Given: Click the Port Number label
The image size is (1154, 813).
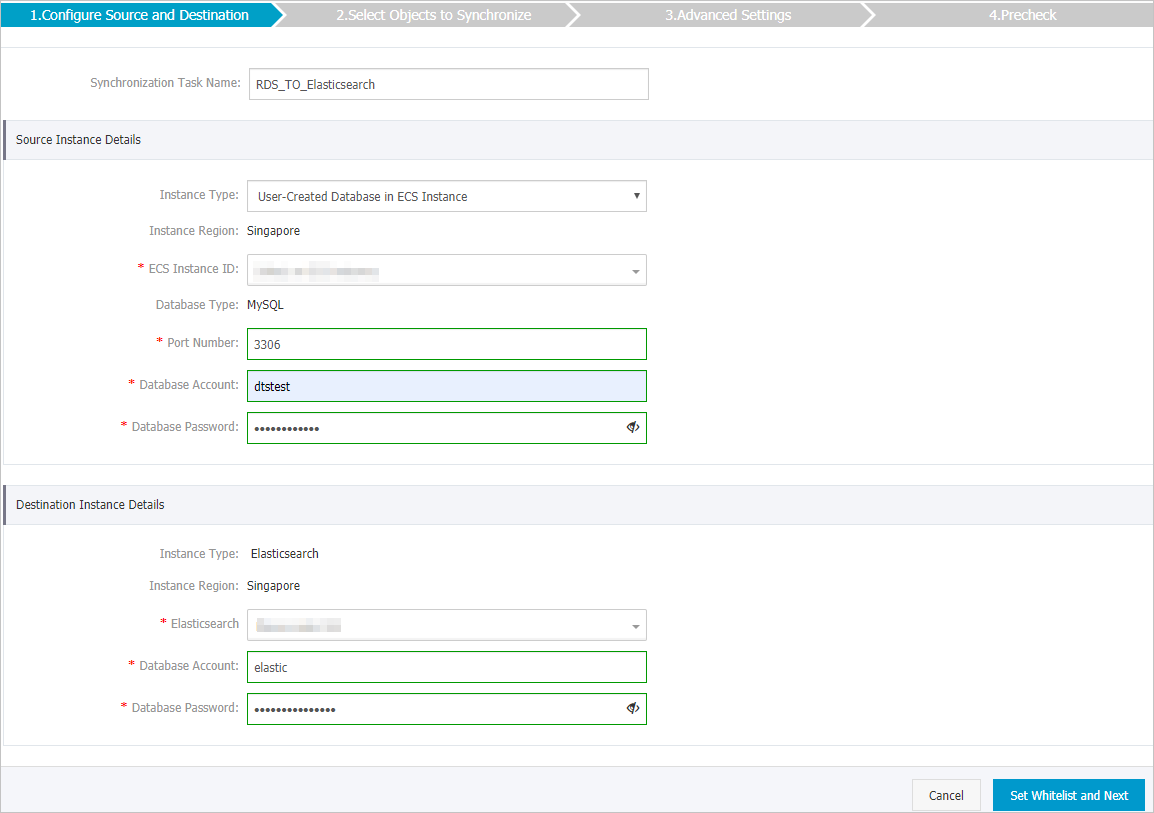Looking at the screenshot, I should (x=202, y=342).
